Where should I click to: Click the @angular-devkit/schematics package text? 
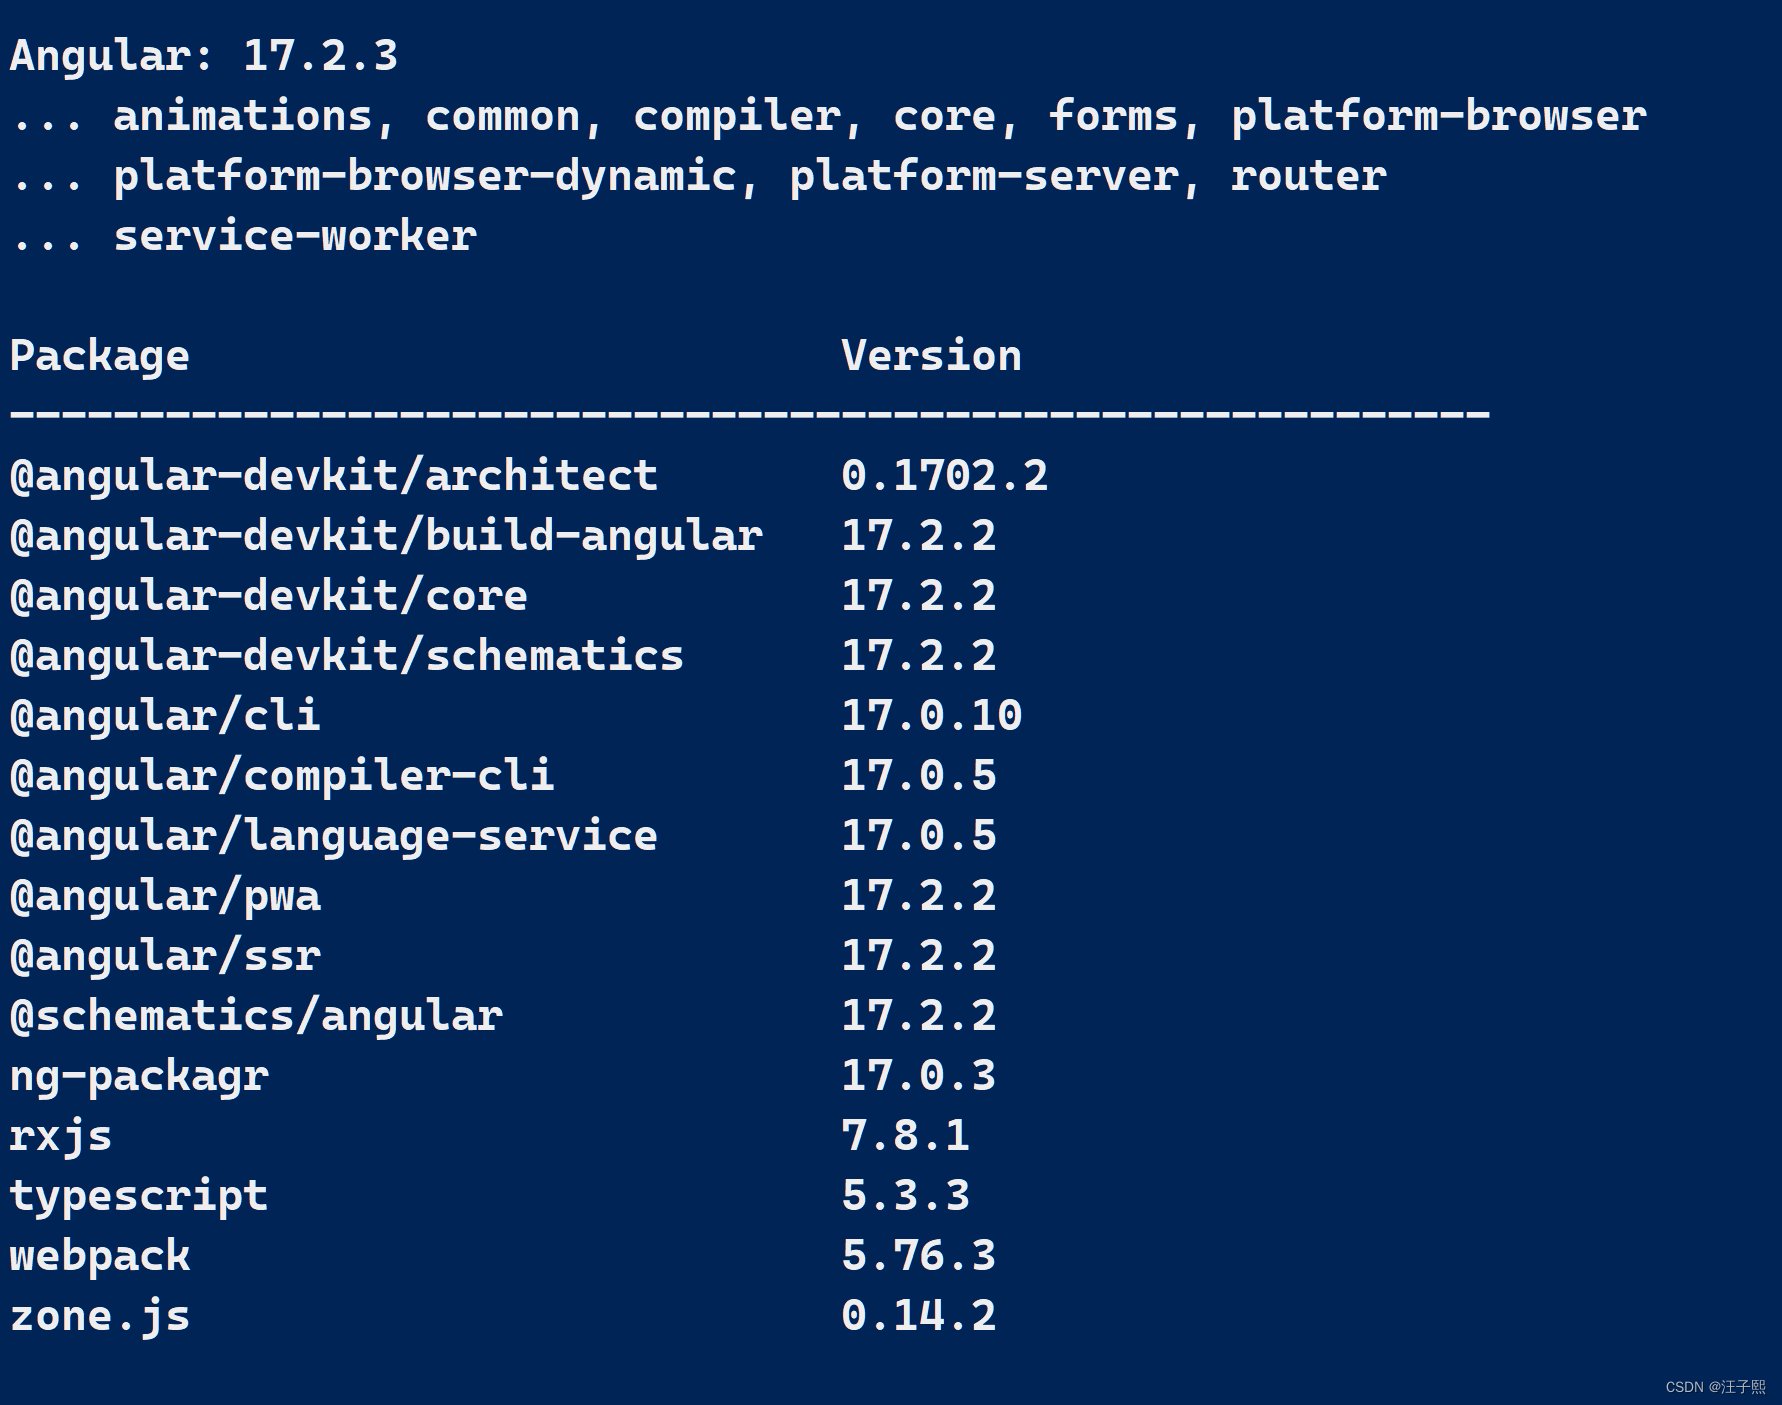(x=345, y=656)
